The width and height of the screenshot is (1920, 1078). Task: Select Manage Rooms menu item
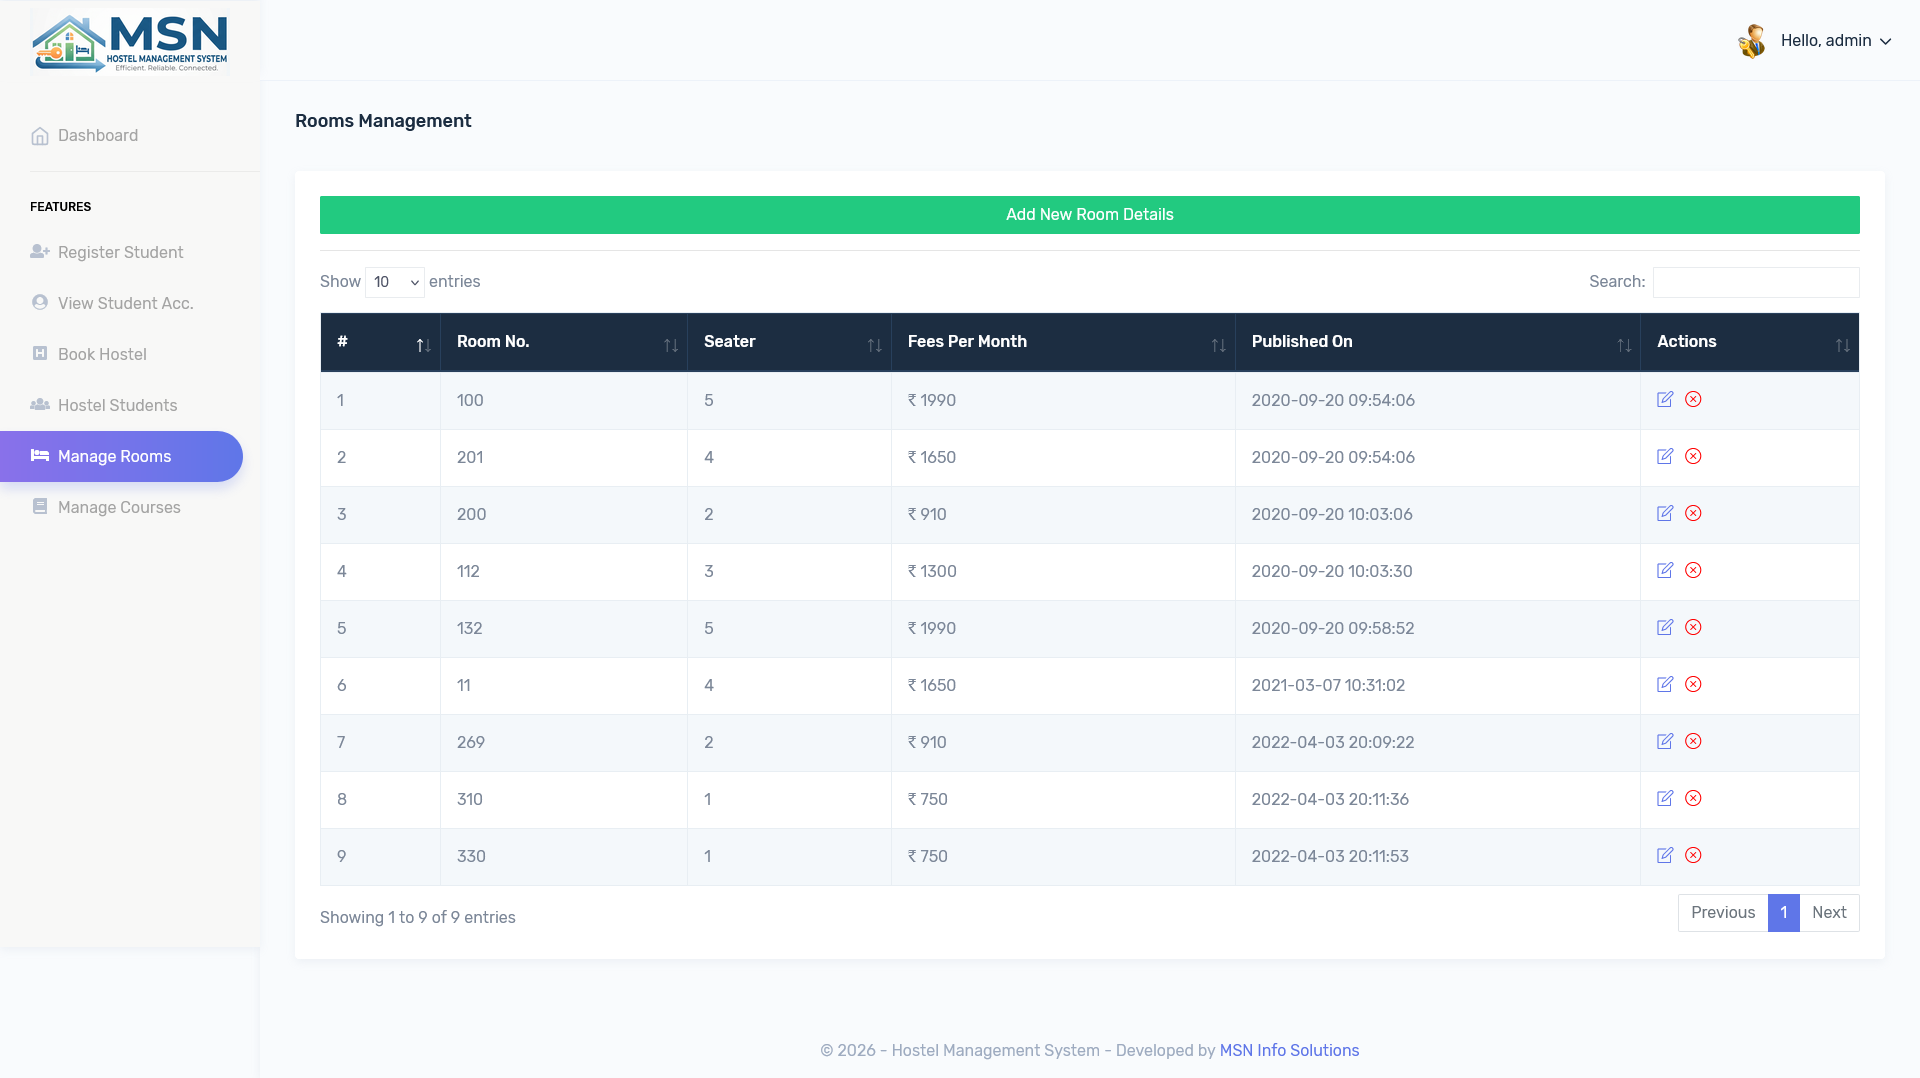coord(121,456)
